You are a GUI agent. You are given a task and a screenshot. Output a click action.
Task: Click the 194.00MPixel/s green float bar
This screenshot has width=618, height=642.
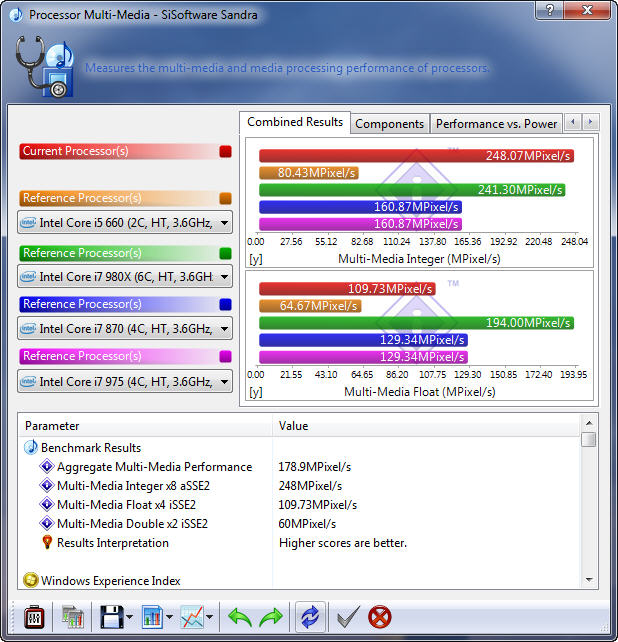[x=416, y=323]
